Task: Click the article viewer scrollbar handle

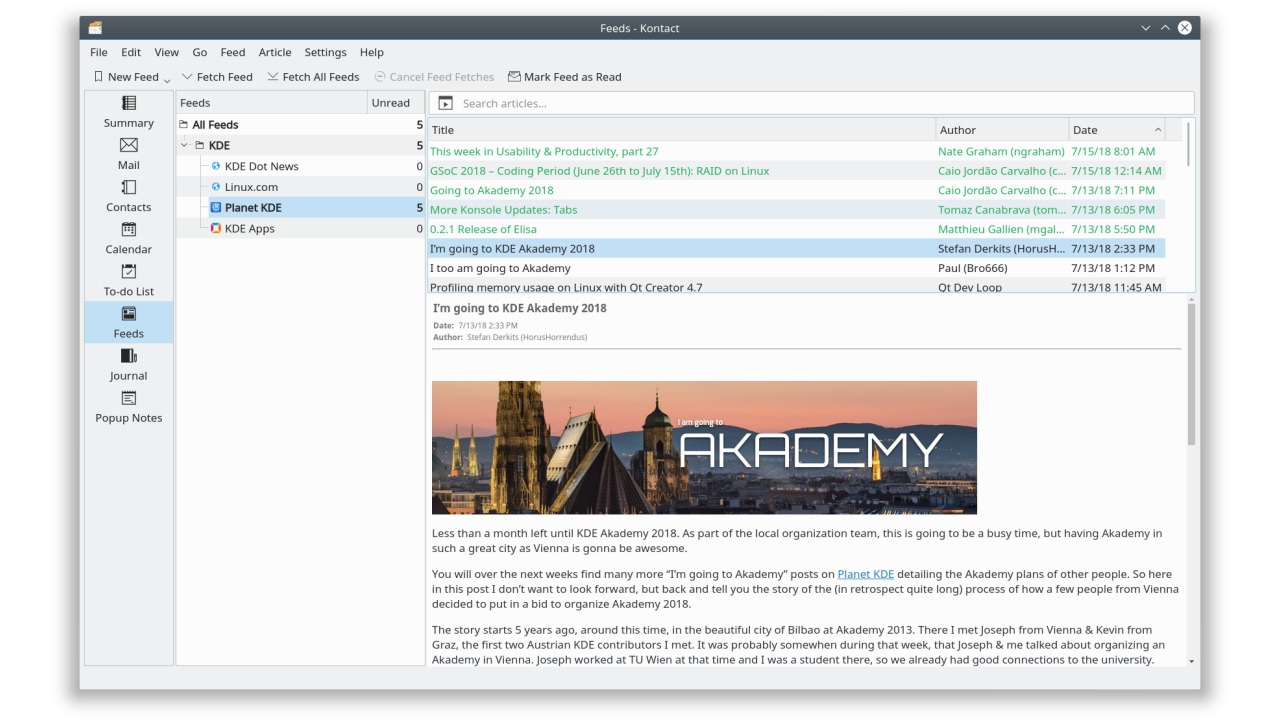Action: (x=1191, y=373)
